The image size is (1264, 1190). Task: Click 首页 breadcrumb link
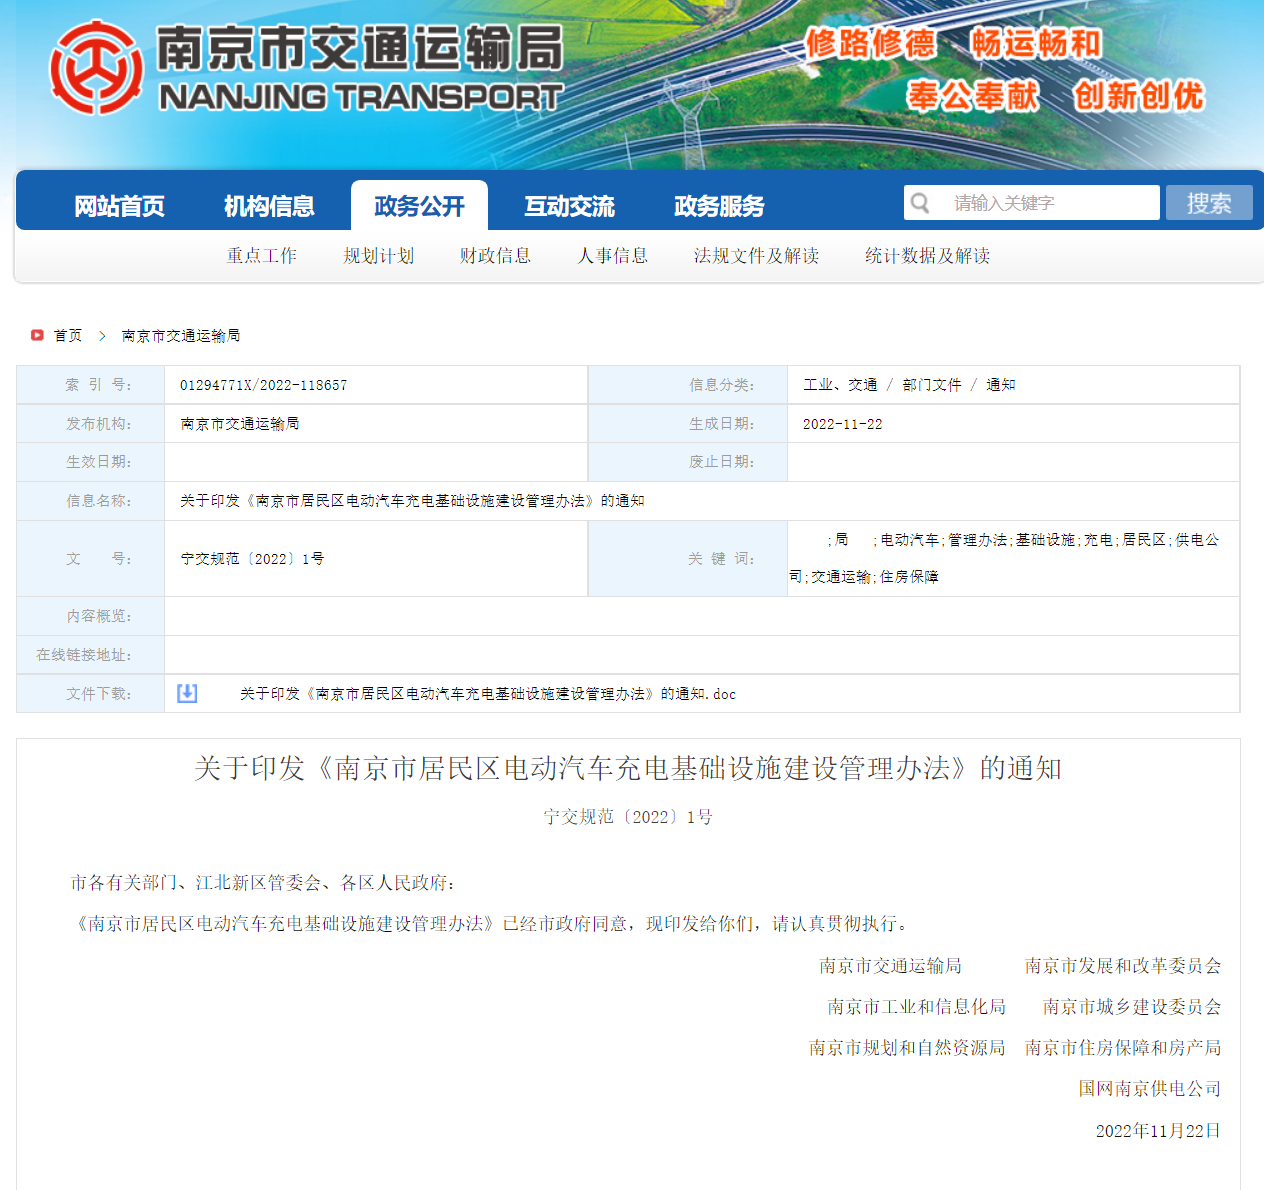[68, 336]
